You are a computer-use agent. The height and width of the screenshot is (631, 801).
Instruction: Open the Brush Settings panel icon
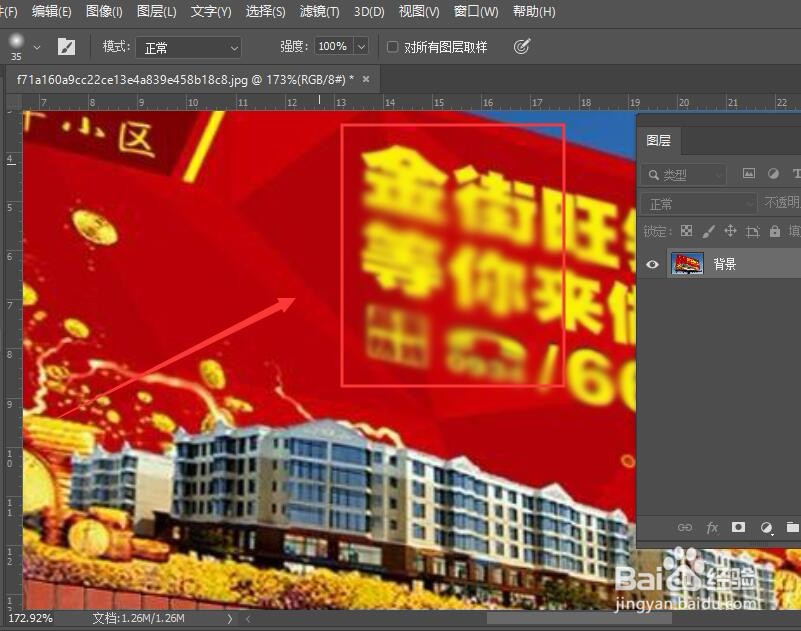click(x=66, y=46)
